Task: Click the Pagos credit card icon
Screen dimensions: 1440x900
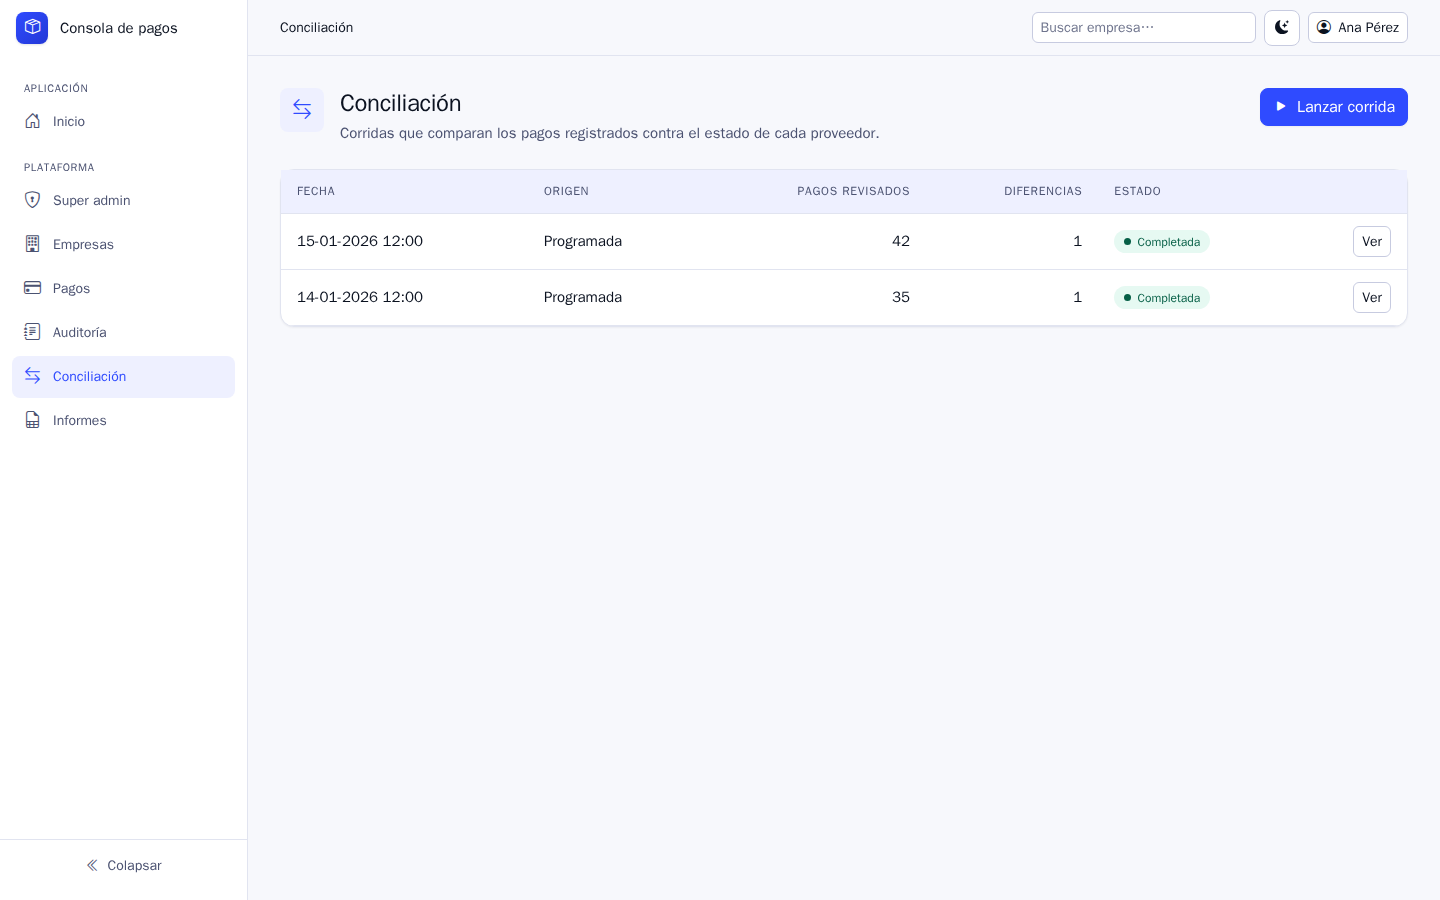Action: pos(33,288)
